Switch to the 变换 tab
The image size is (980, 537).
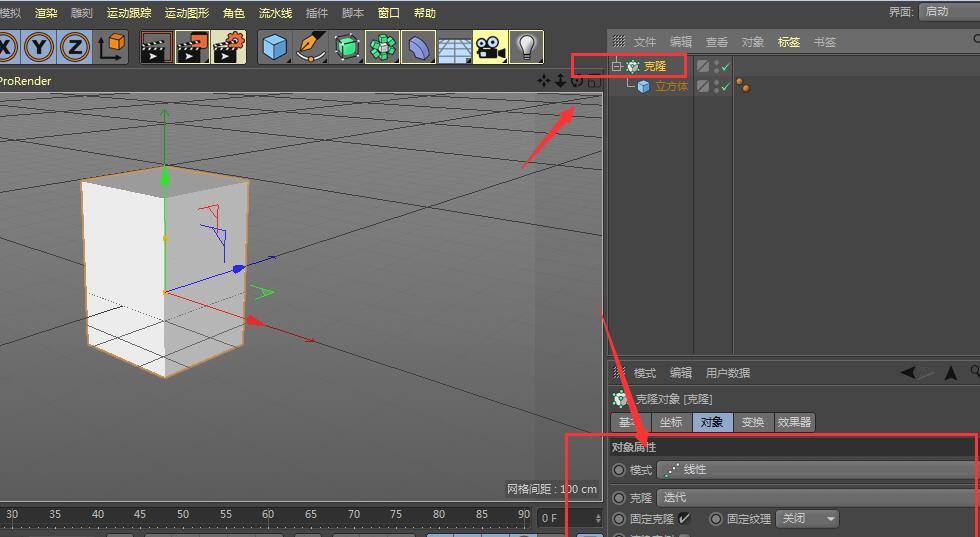coord(752,423)
